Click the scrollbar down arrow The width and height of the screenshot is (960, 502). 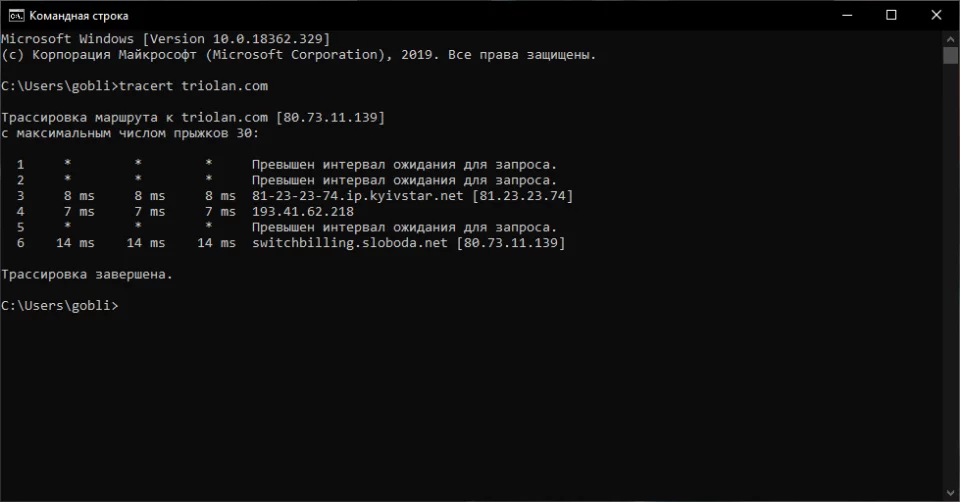(951, 492)
